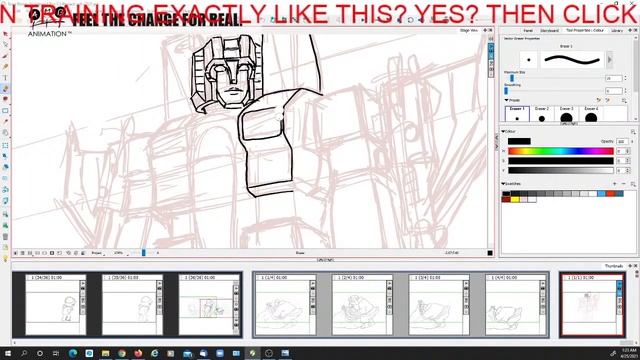
Task: Click the delete brush preset icon
Action: (607, 100)
